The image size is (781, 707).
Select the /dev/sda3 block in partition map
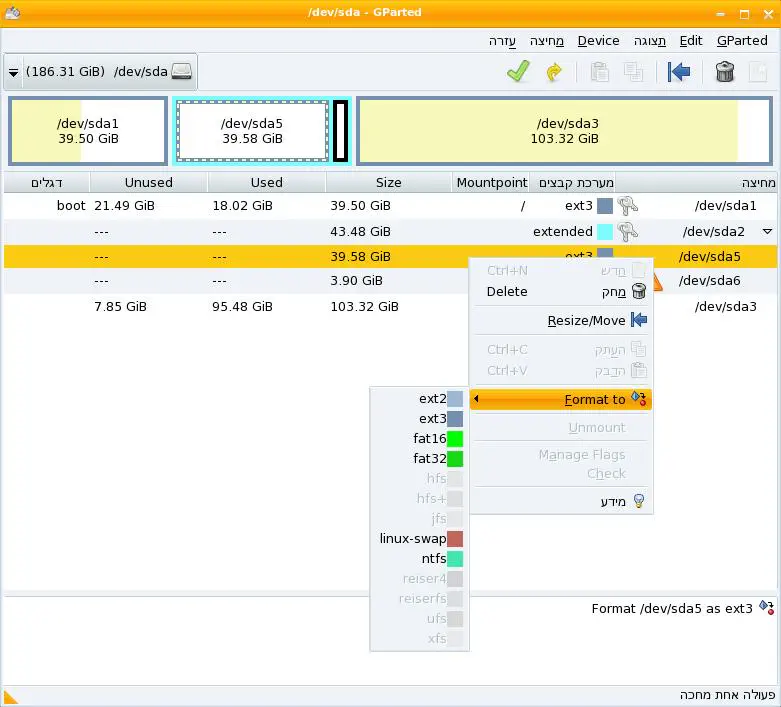click(564, 131)
